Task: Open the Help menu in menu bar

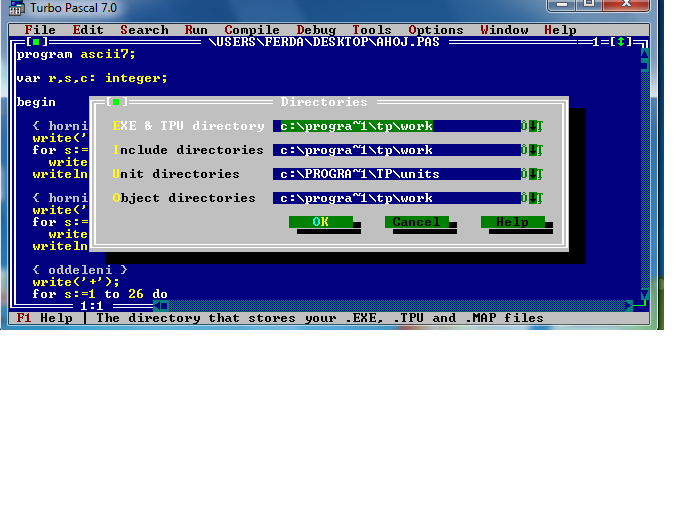Action: (x=560, y=30)
